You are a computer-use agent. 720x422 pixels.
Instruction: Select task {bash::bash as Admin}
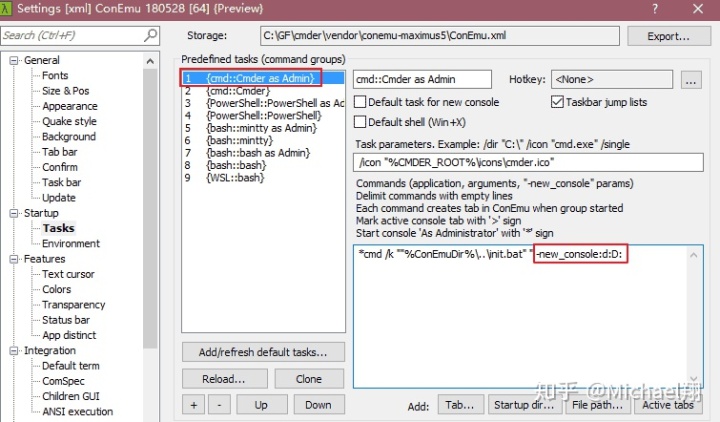click(x=263, y=152)
